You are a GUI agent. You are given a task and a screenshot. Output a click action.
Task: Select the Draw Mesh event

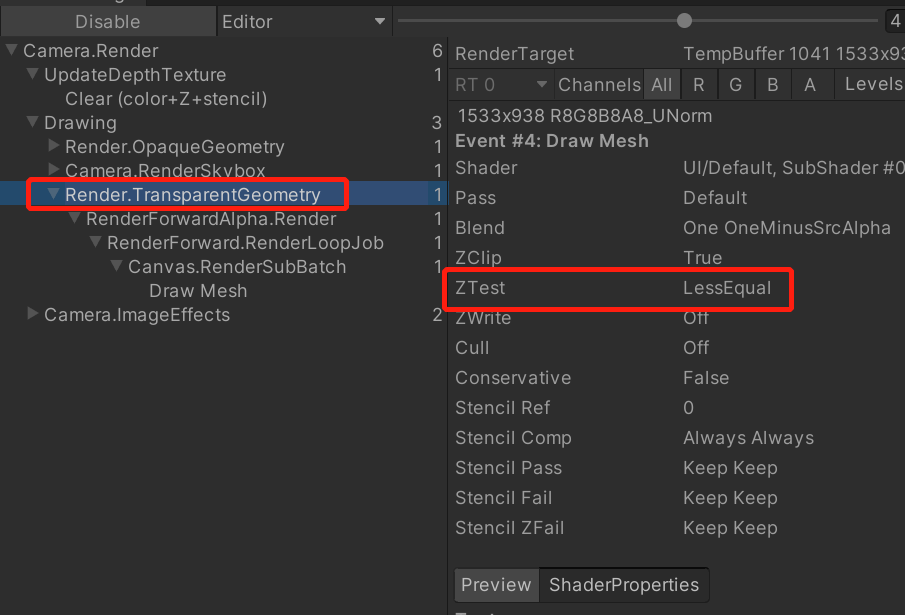pos(198,291)
